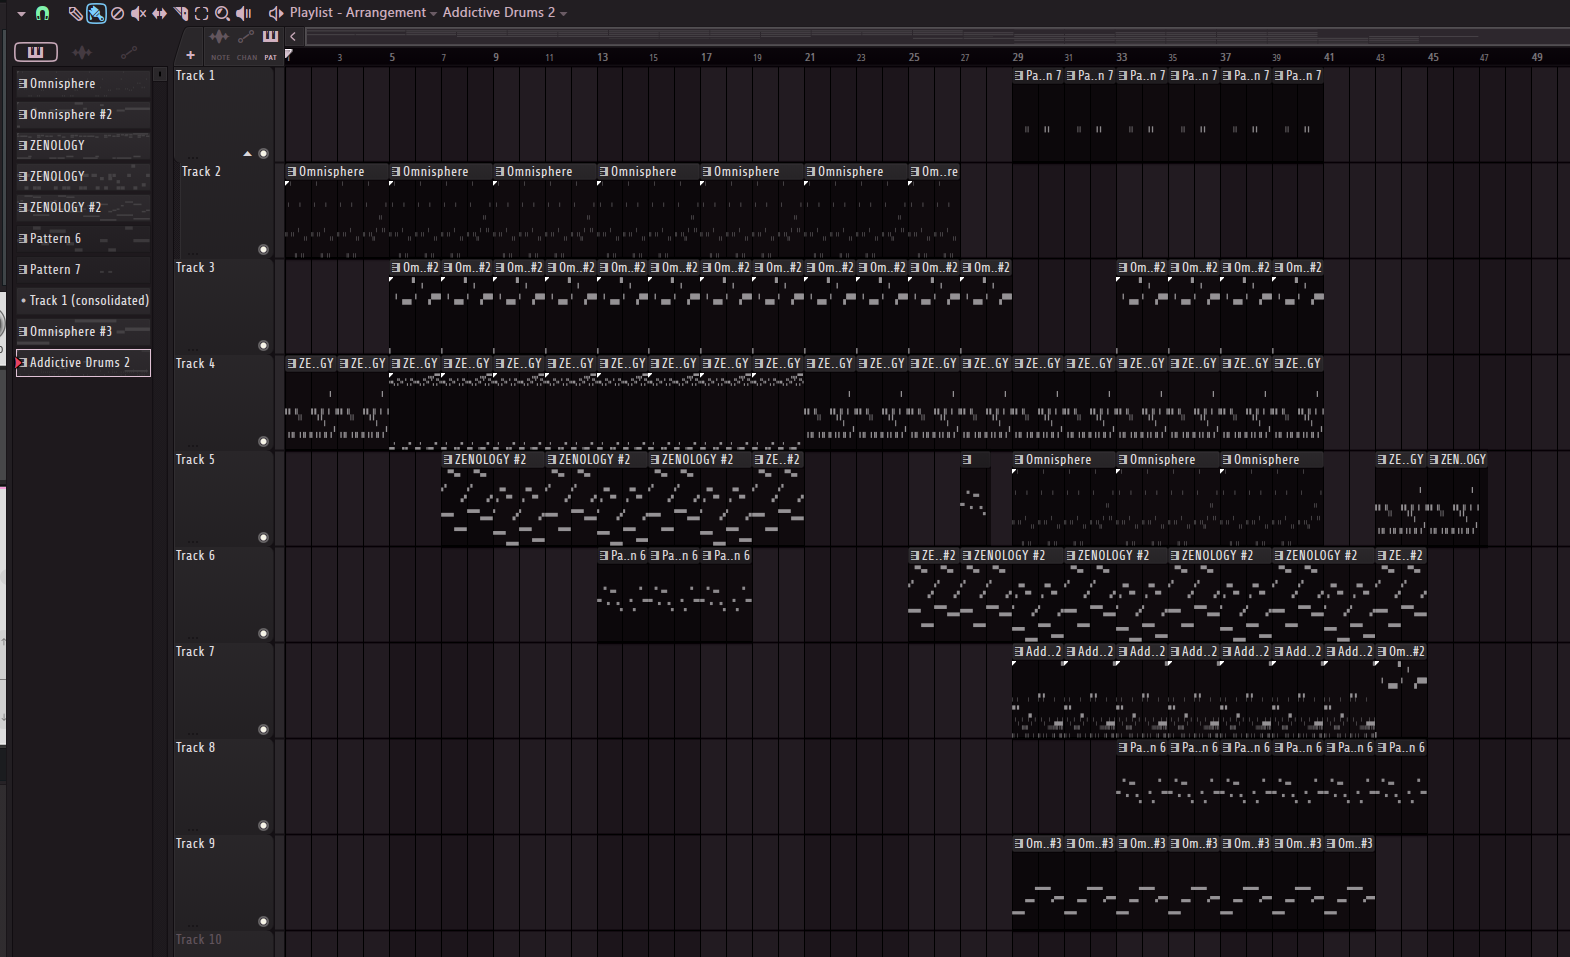
Task: Mute Track 3 using its dot
Action: click(264, 346)
